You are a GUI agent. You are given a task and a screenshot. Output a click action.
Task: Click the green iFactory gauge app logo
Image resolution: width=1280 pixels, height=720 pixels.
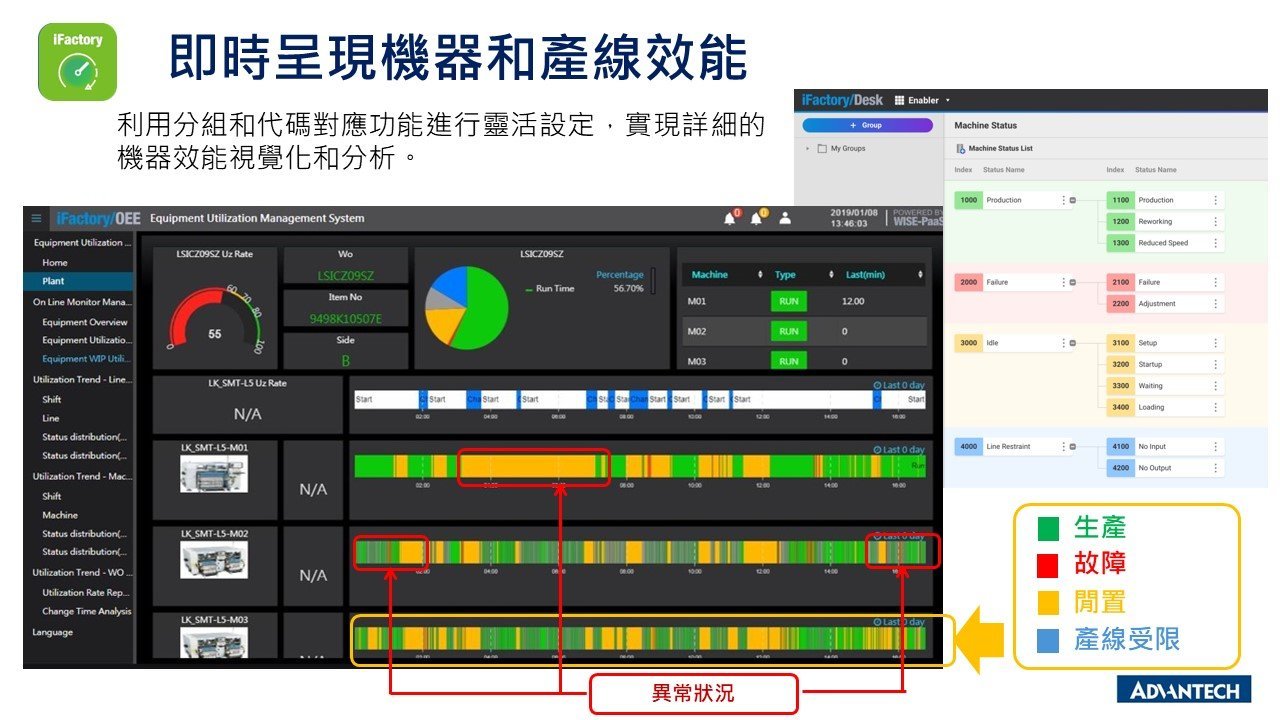(x=77, y=62)
